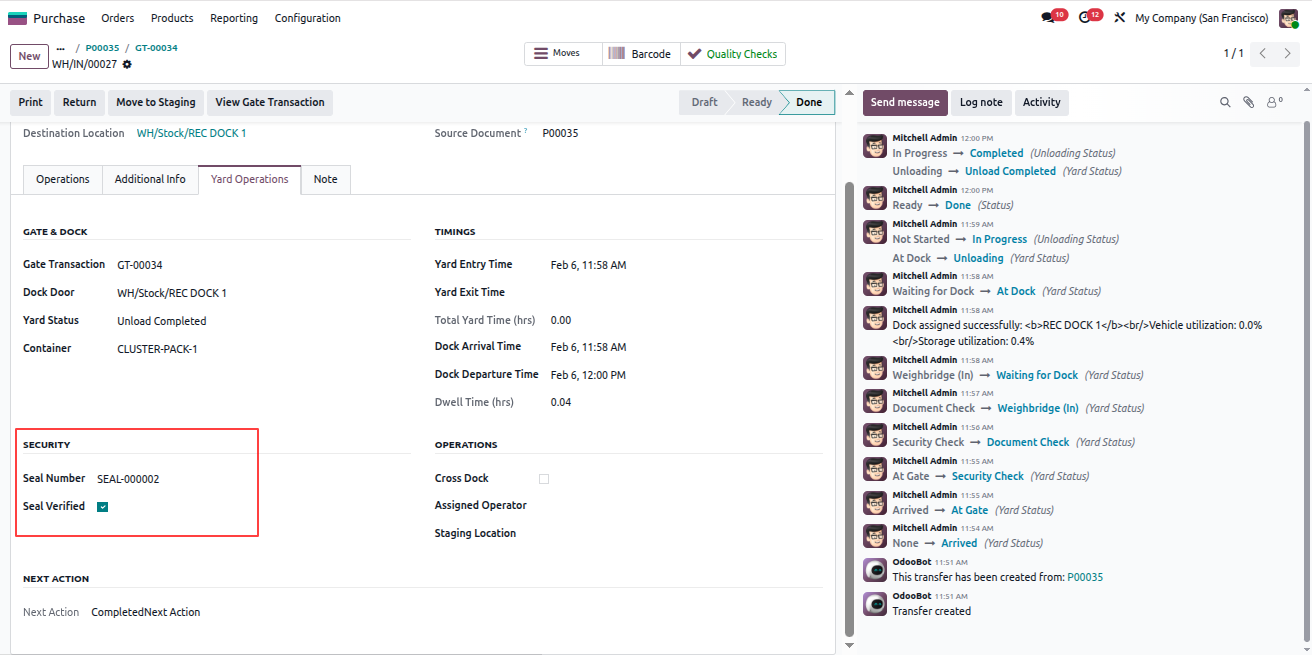Open the Mitchell Admin user avatar menu
Image resolution: width=1312 pixels, height=655 pixels.
pyautogui.click(x=1288, y=18)
